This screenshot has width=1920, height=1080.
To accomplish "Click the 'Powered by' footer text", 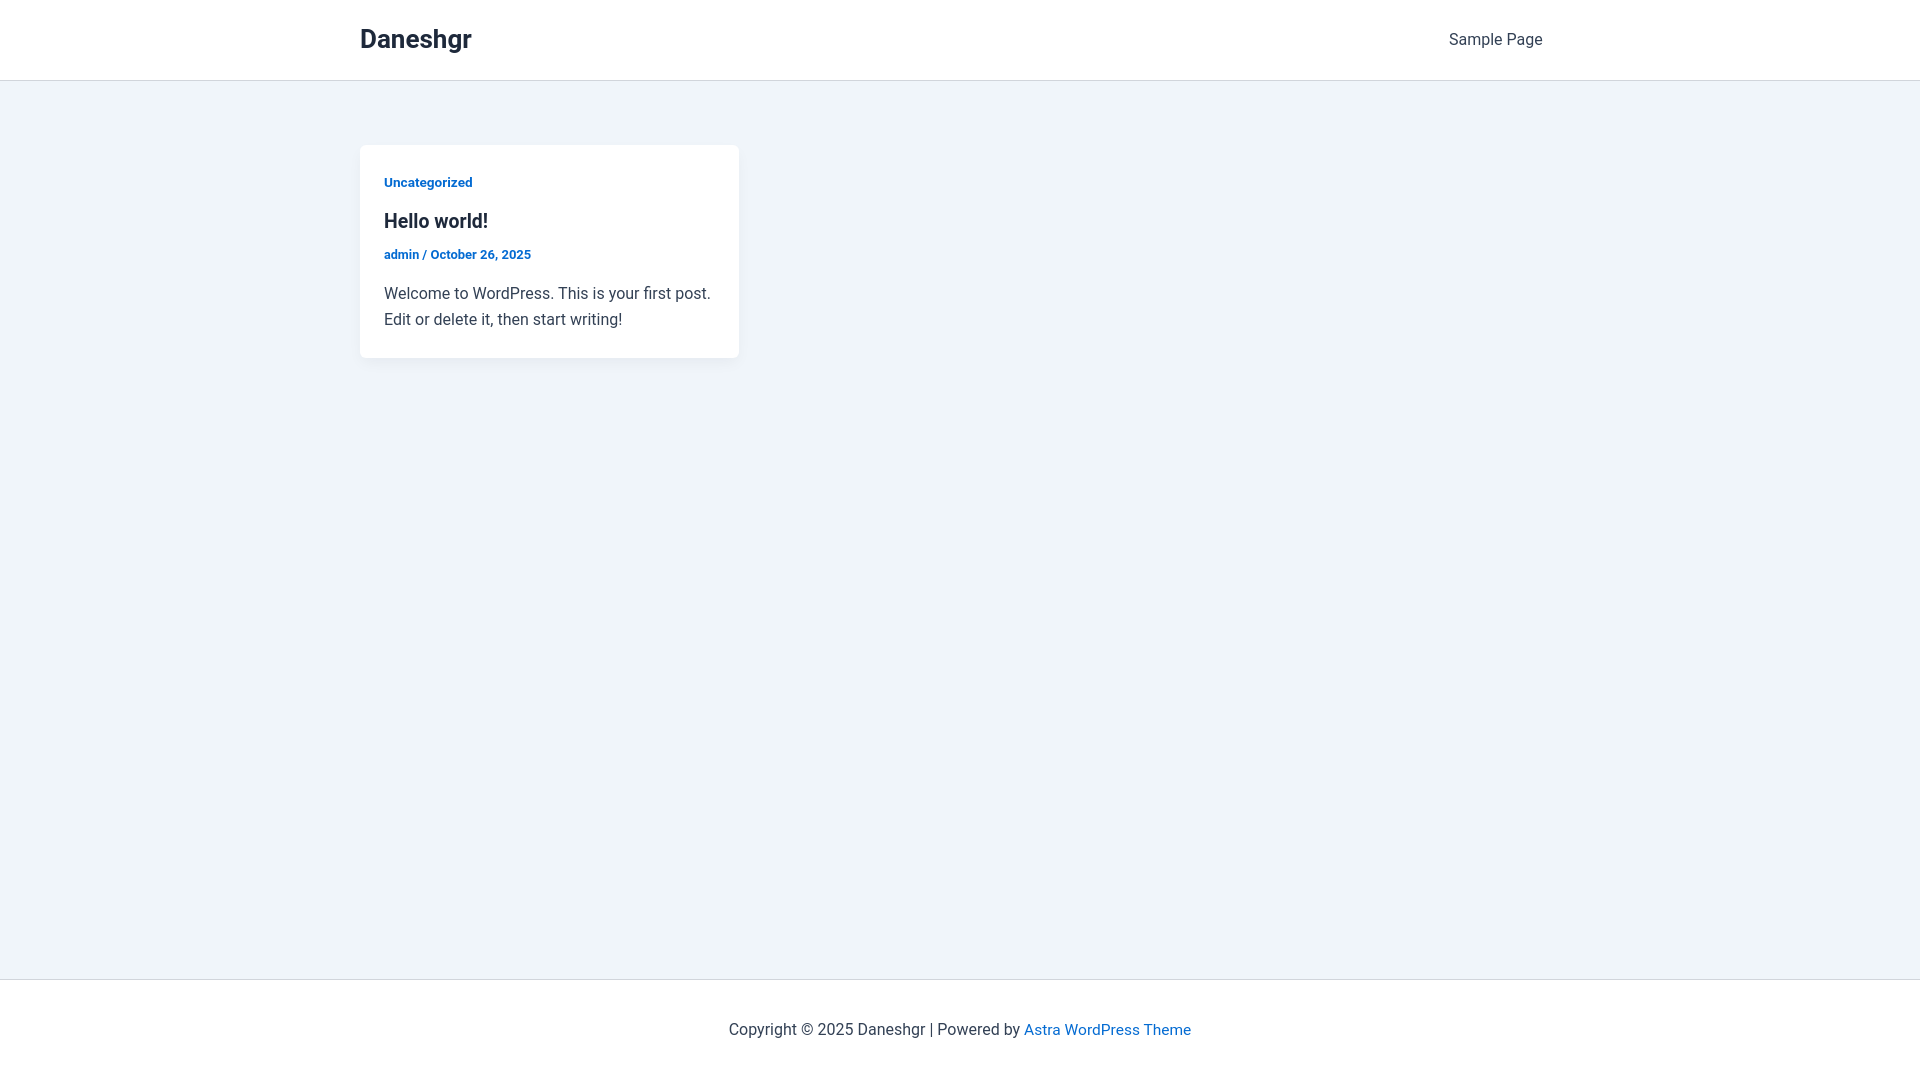I will pos(978,1030).
